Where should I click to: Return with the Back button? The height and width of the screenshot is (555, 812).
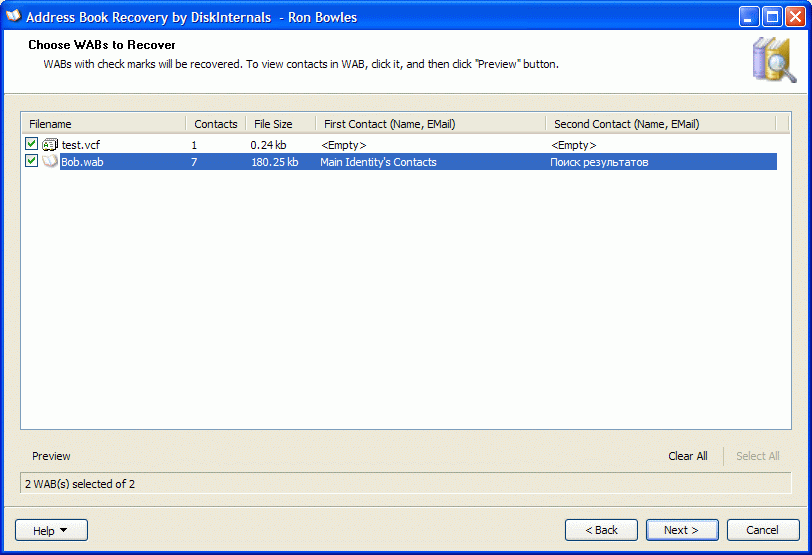pyautogui.click(x=601, y=530)
